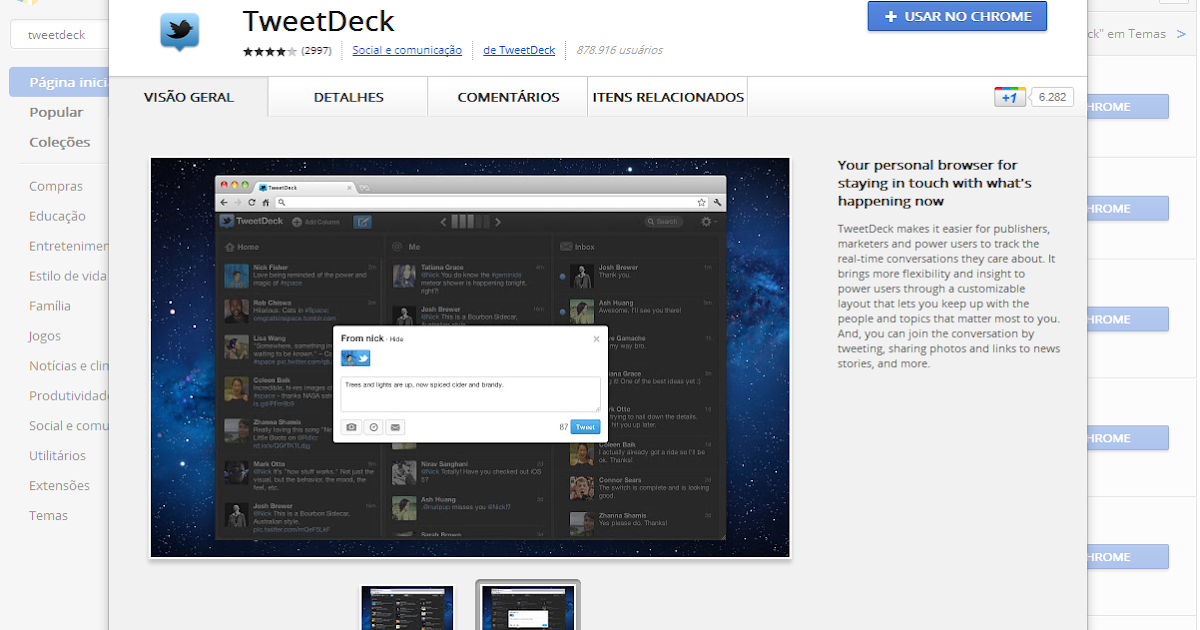
Task: Click the (2997) ratings count
Action: [x=317, y=50]
